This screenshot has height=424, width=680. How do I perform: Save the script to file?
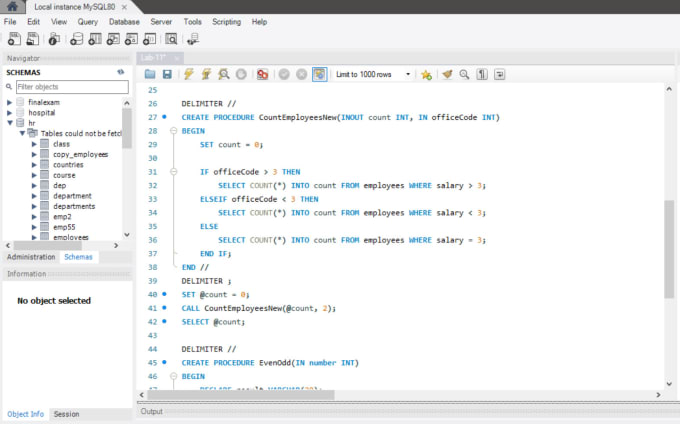click(167, 74)
